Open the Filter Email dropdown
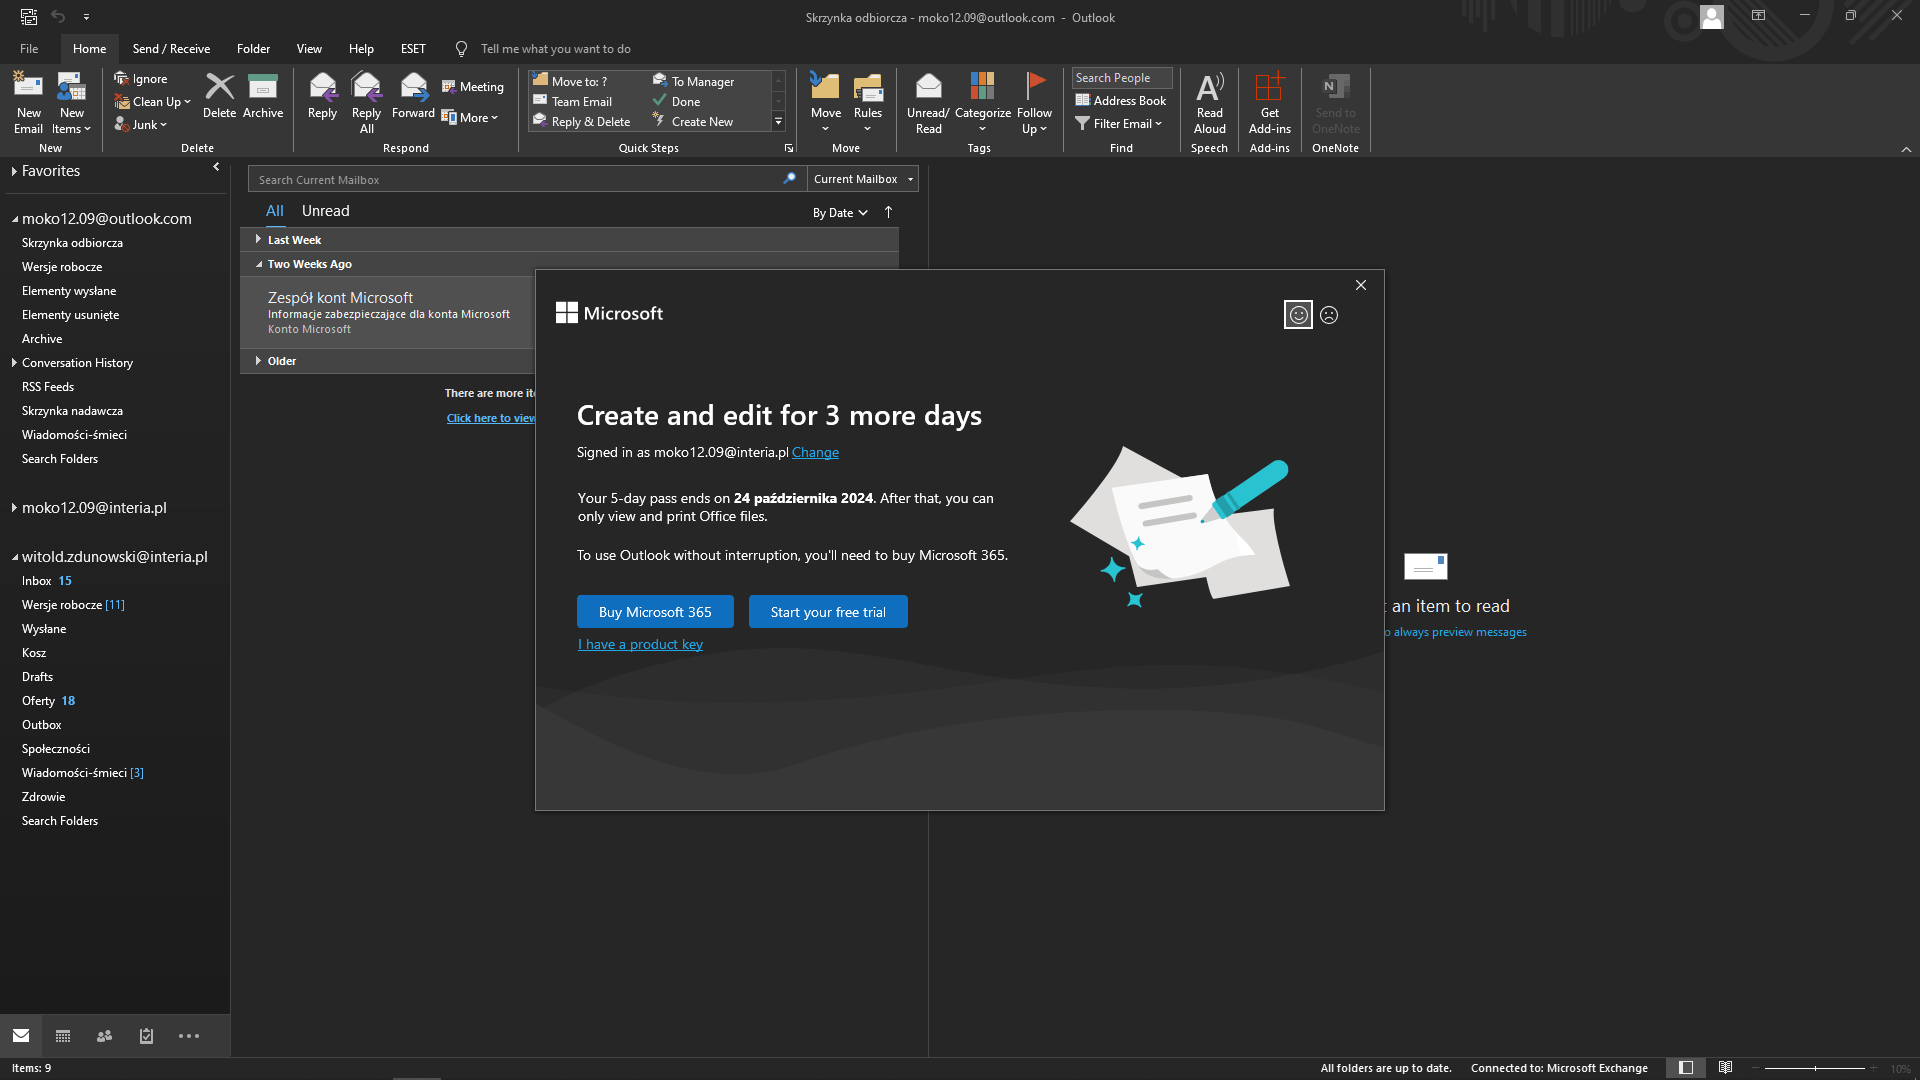This screenshot has height=1080, width=1920. 1119,123
